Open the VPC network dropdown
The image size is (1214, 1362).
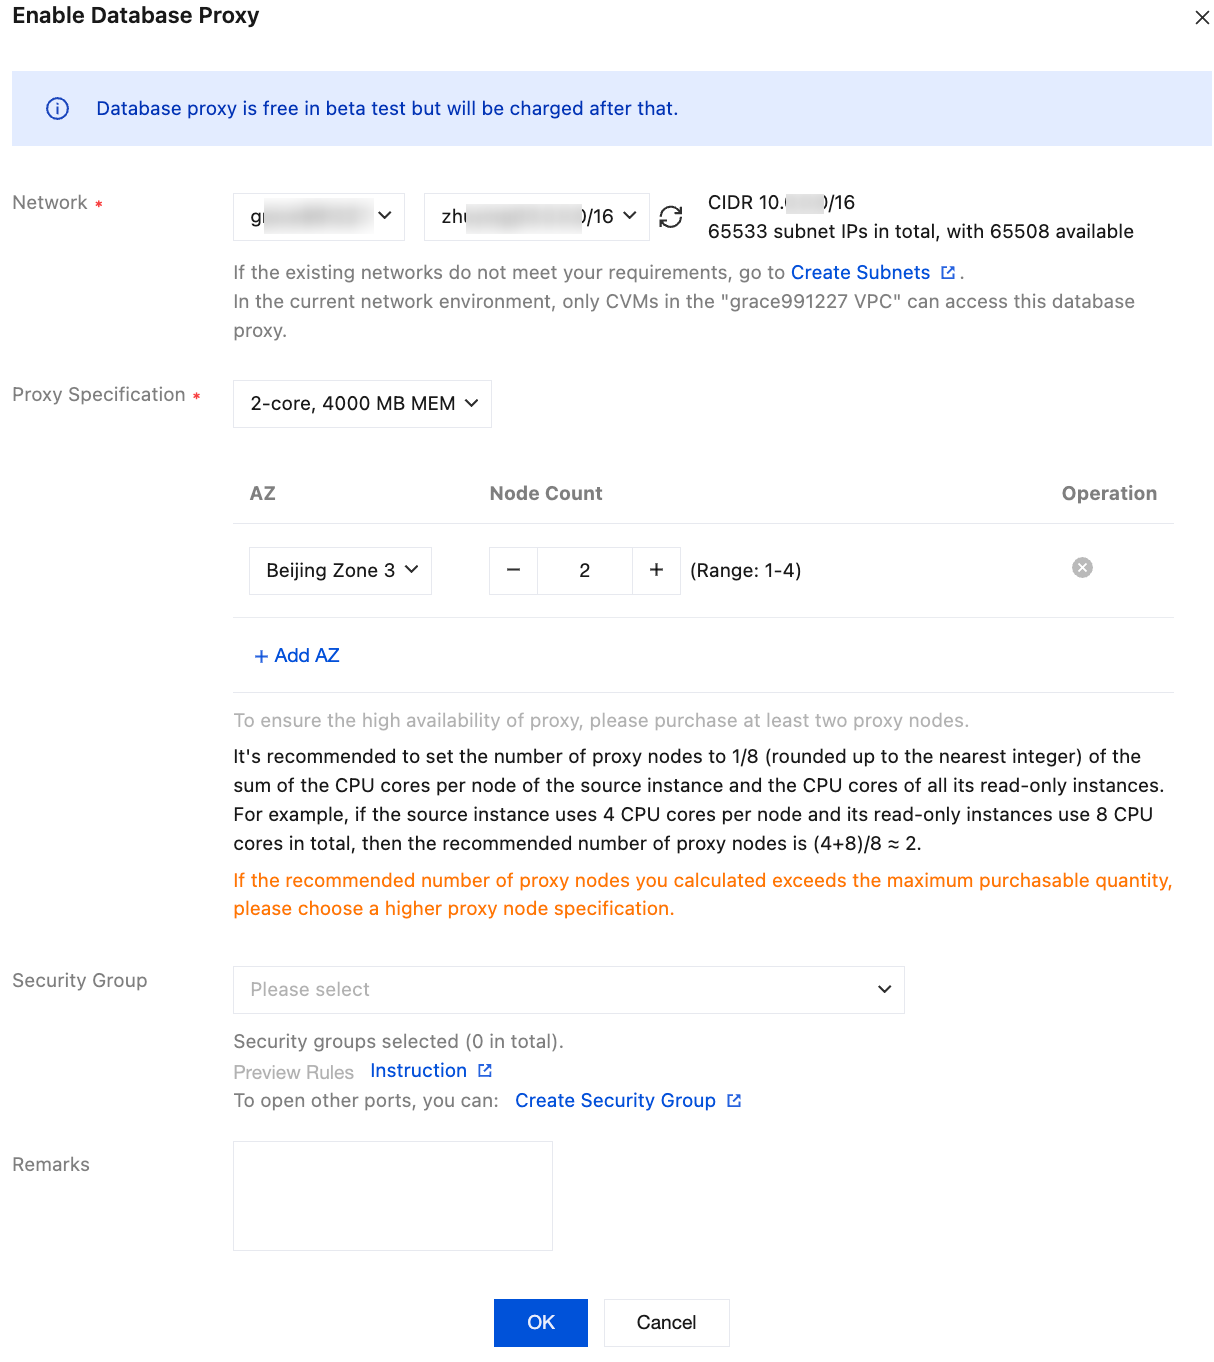319,217
